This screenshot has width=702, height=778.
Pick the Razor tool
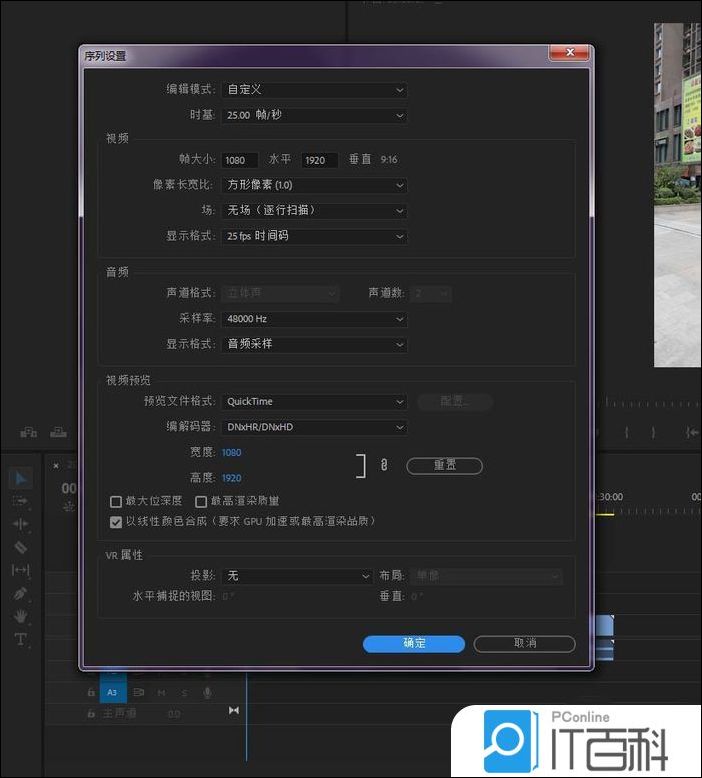point(21,547)
